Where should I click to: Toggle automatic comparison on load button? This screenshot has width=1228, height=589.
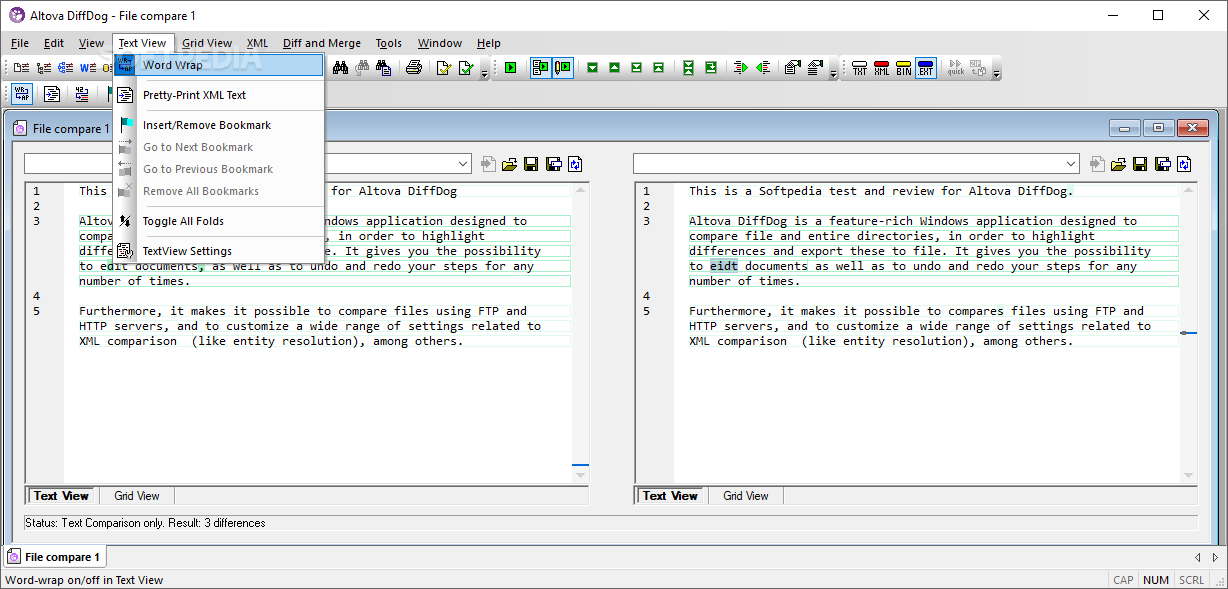[x=541, y=68]
